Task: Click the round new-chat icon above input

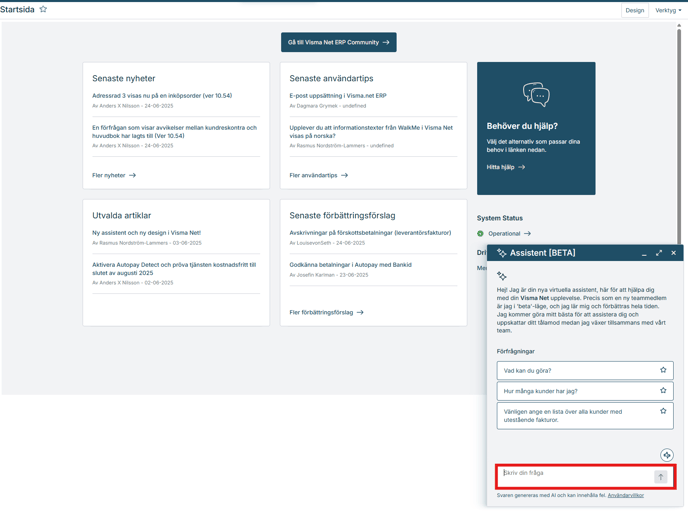Action: (x=666, y=455)
